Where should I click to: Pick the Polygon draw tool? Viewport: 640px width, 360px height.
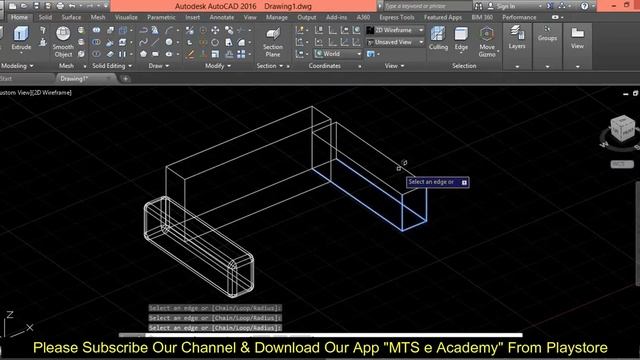pyautogui.click(x=143, y=54)
